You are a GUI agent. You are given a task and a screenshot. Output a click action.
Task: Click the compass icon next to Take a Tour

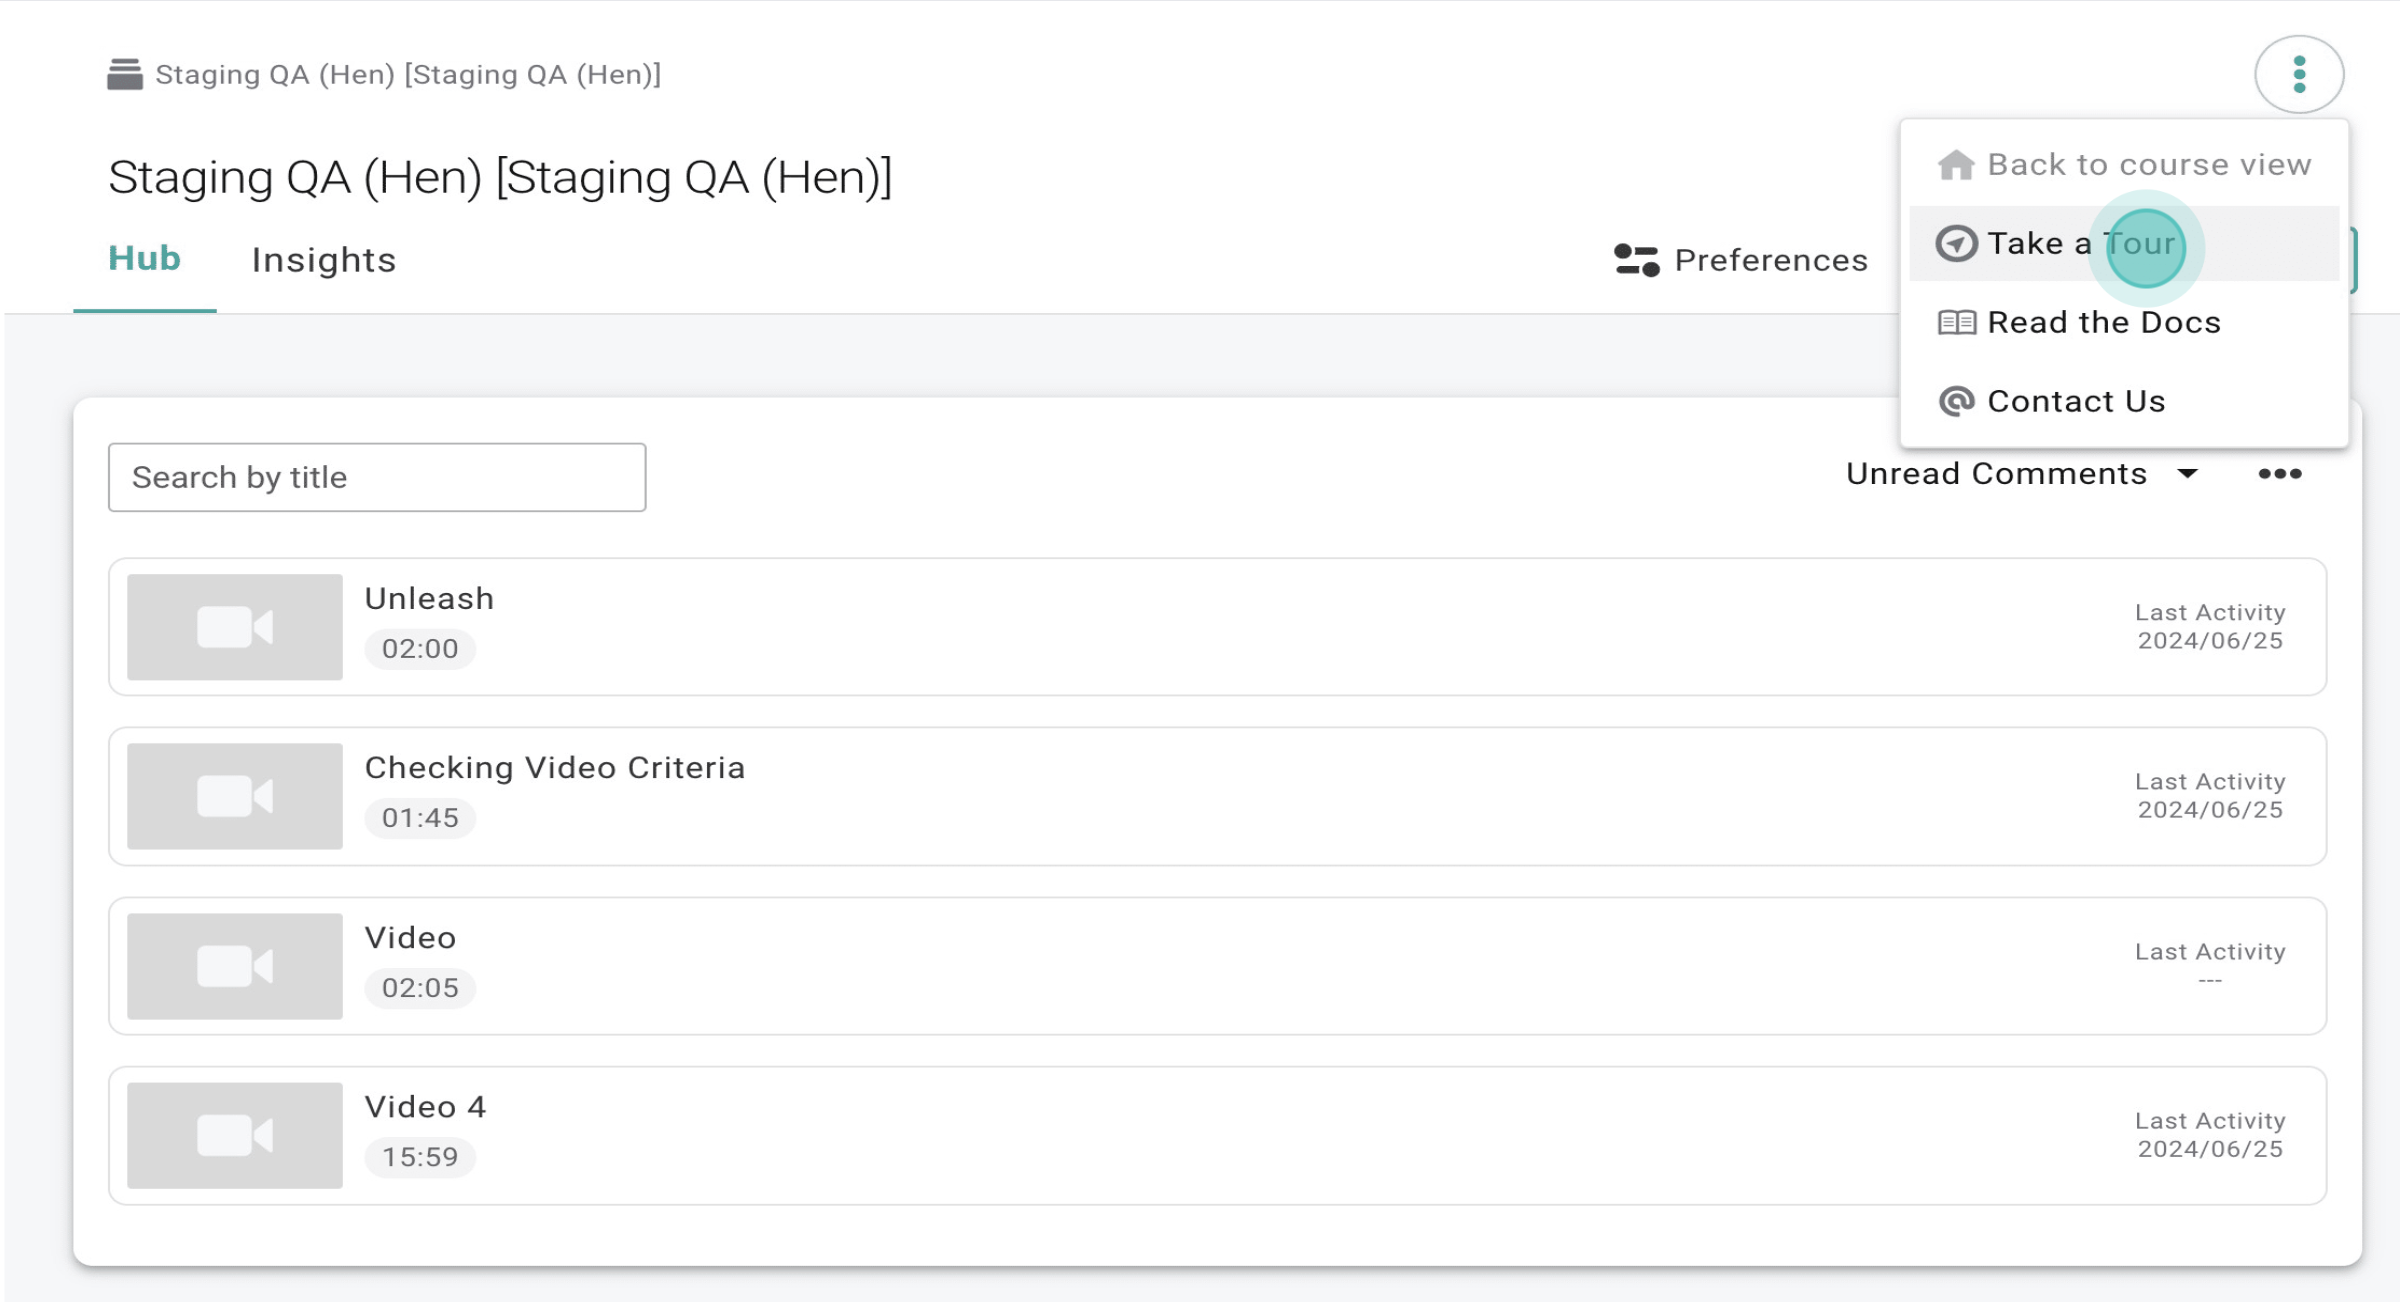pyautogui.click(x=1956, y=244)
